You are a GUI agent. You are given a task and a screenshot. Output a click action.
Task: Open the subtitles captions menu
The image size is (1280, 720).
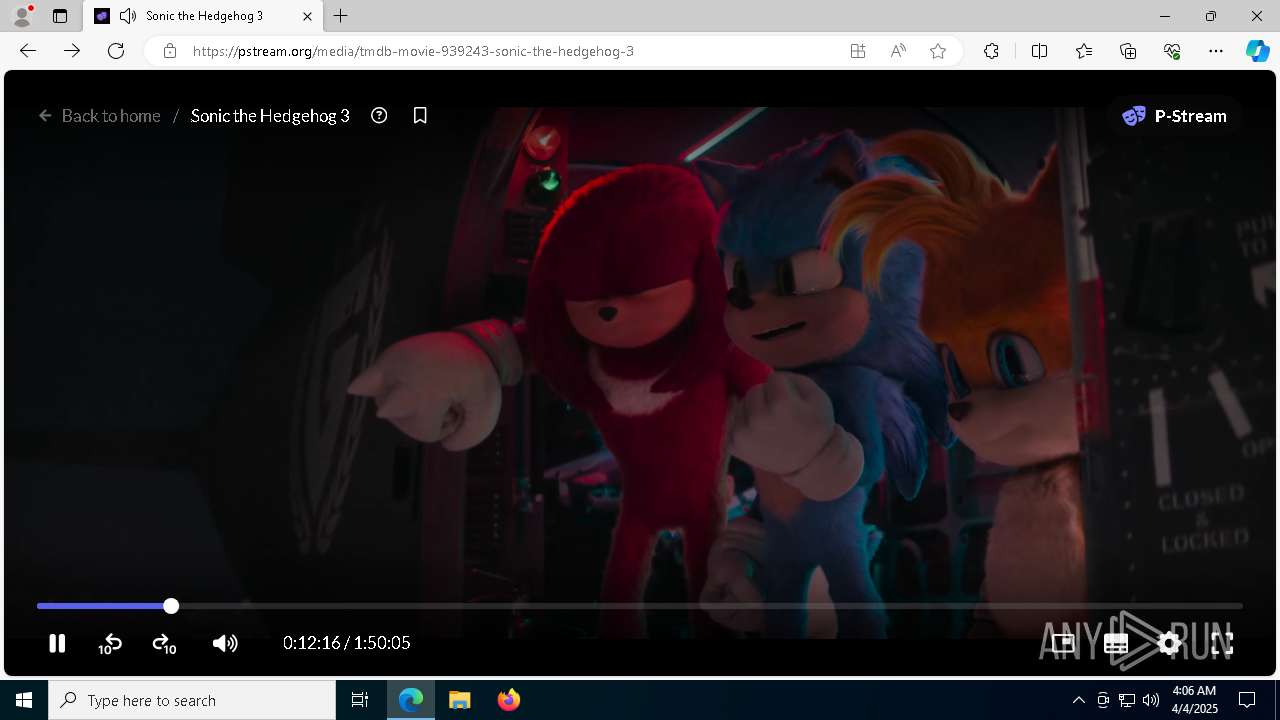pyautogui.click(x=1116, y=643)
